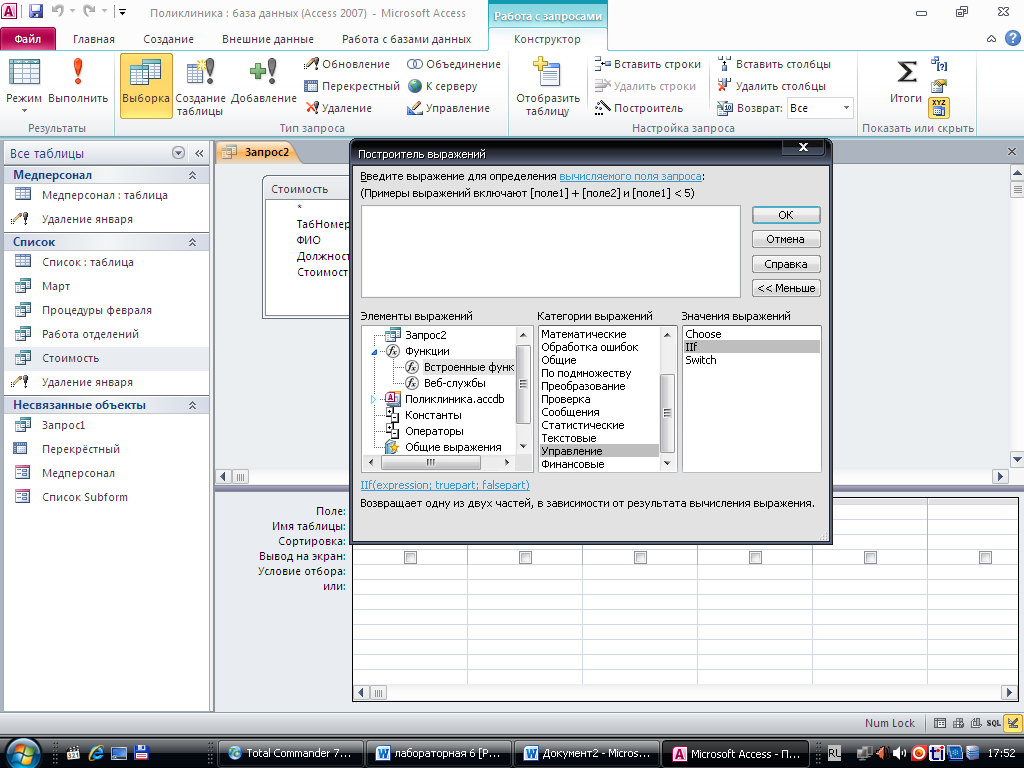This screenshot has width=1024, height=768.
Task: Click Управление data-definition query
Action: click(x=448, y=108)
